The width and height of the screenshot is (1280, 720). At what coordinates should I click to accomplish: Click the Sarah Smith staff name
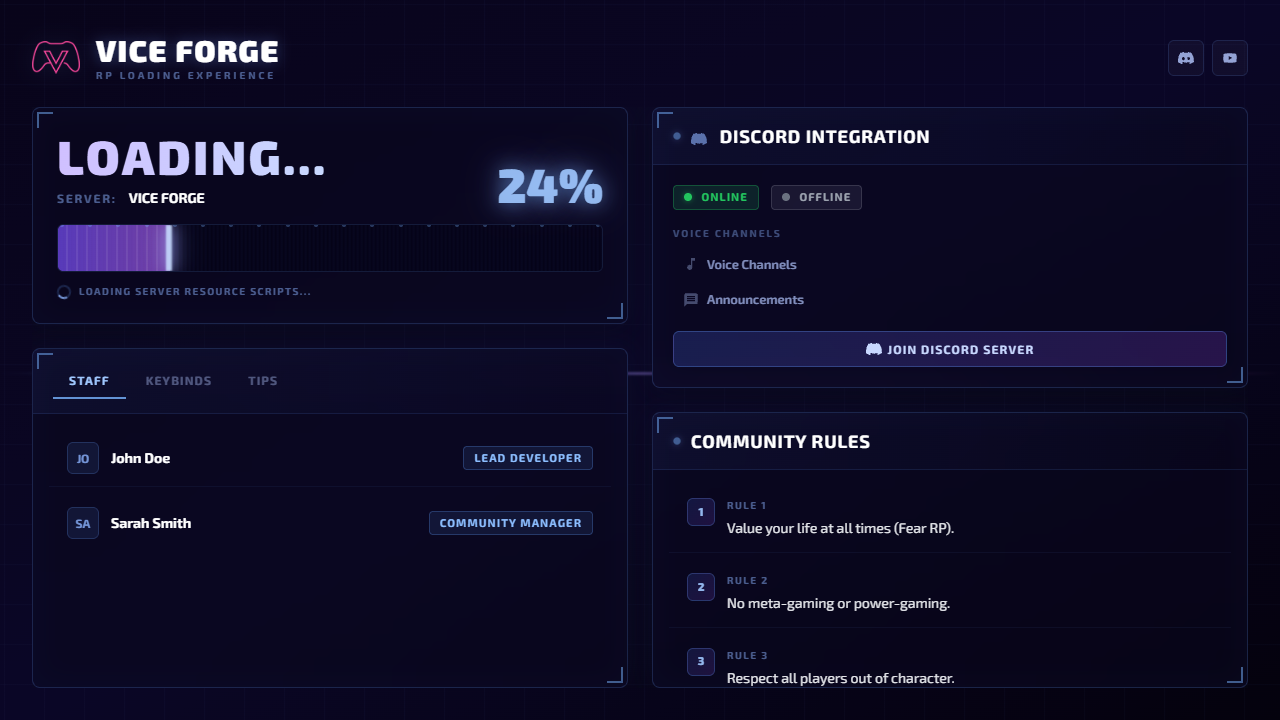tap(151, 523)
